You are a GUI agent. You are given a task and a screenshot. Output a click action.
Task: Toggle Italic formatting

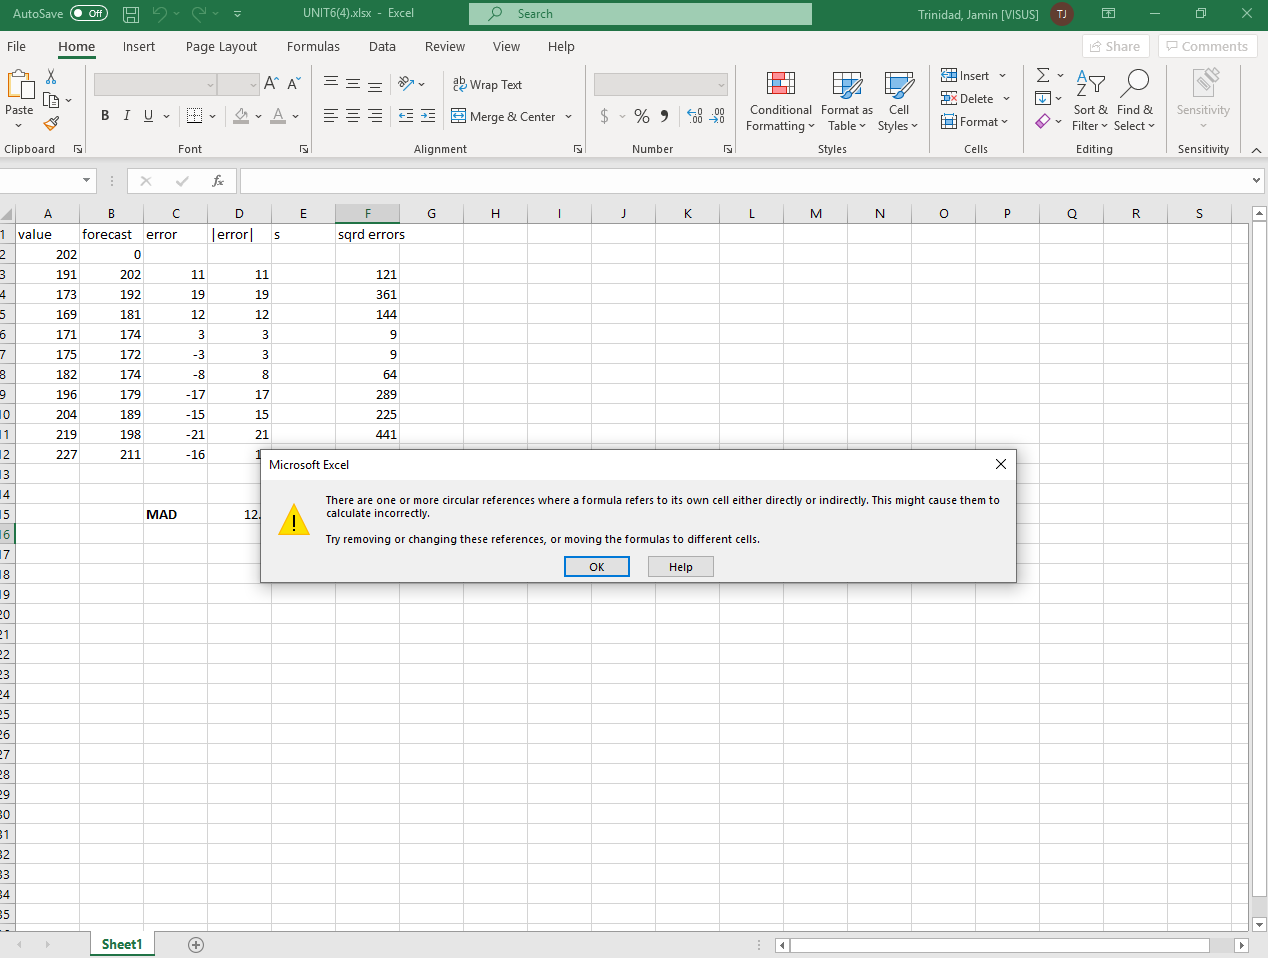[127, 116]
